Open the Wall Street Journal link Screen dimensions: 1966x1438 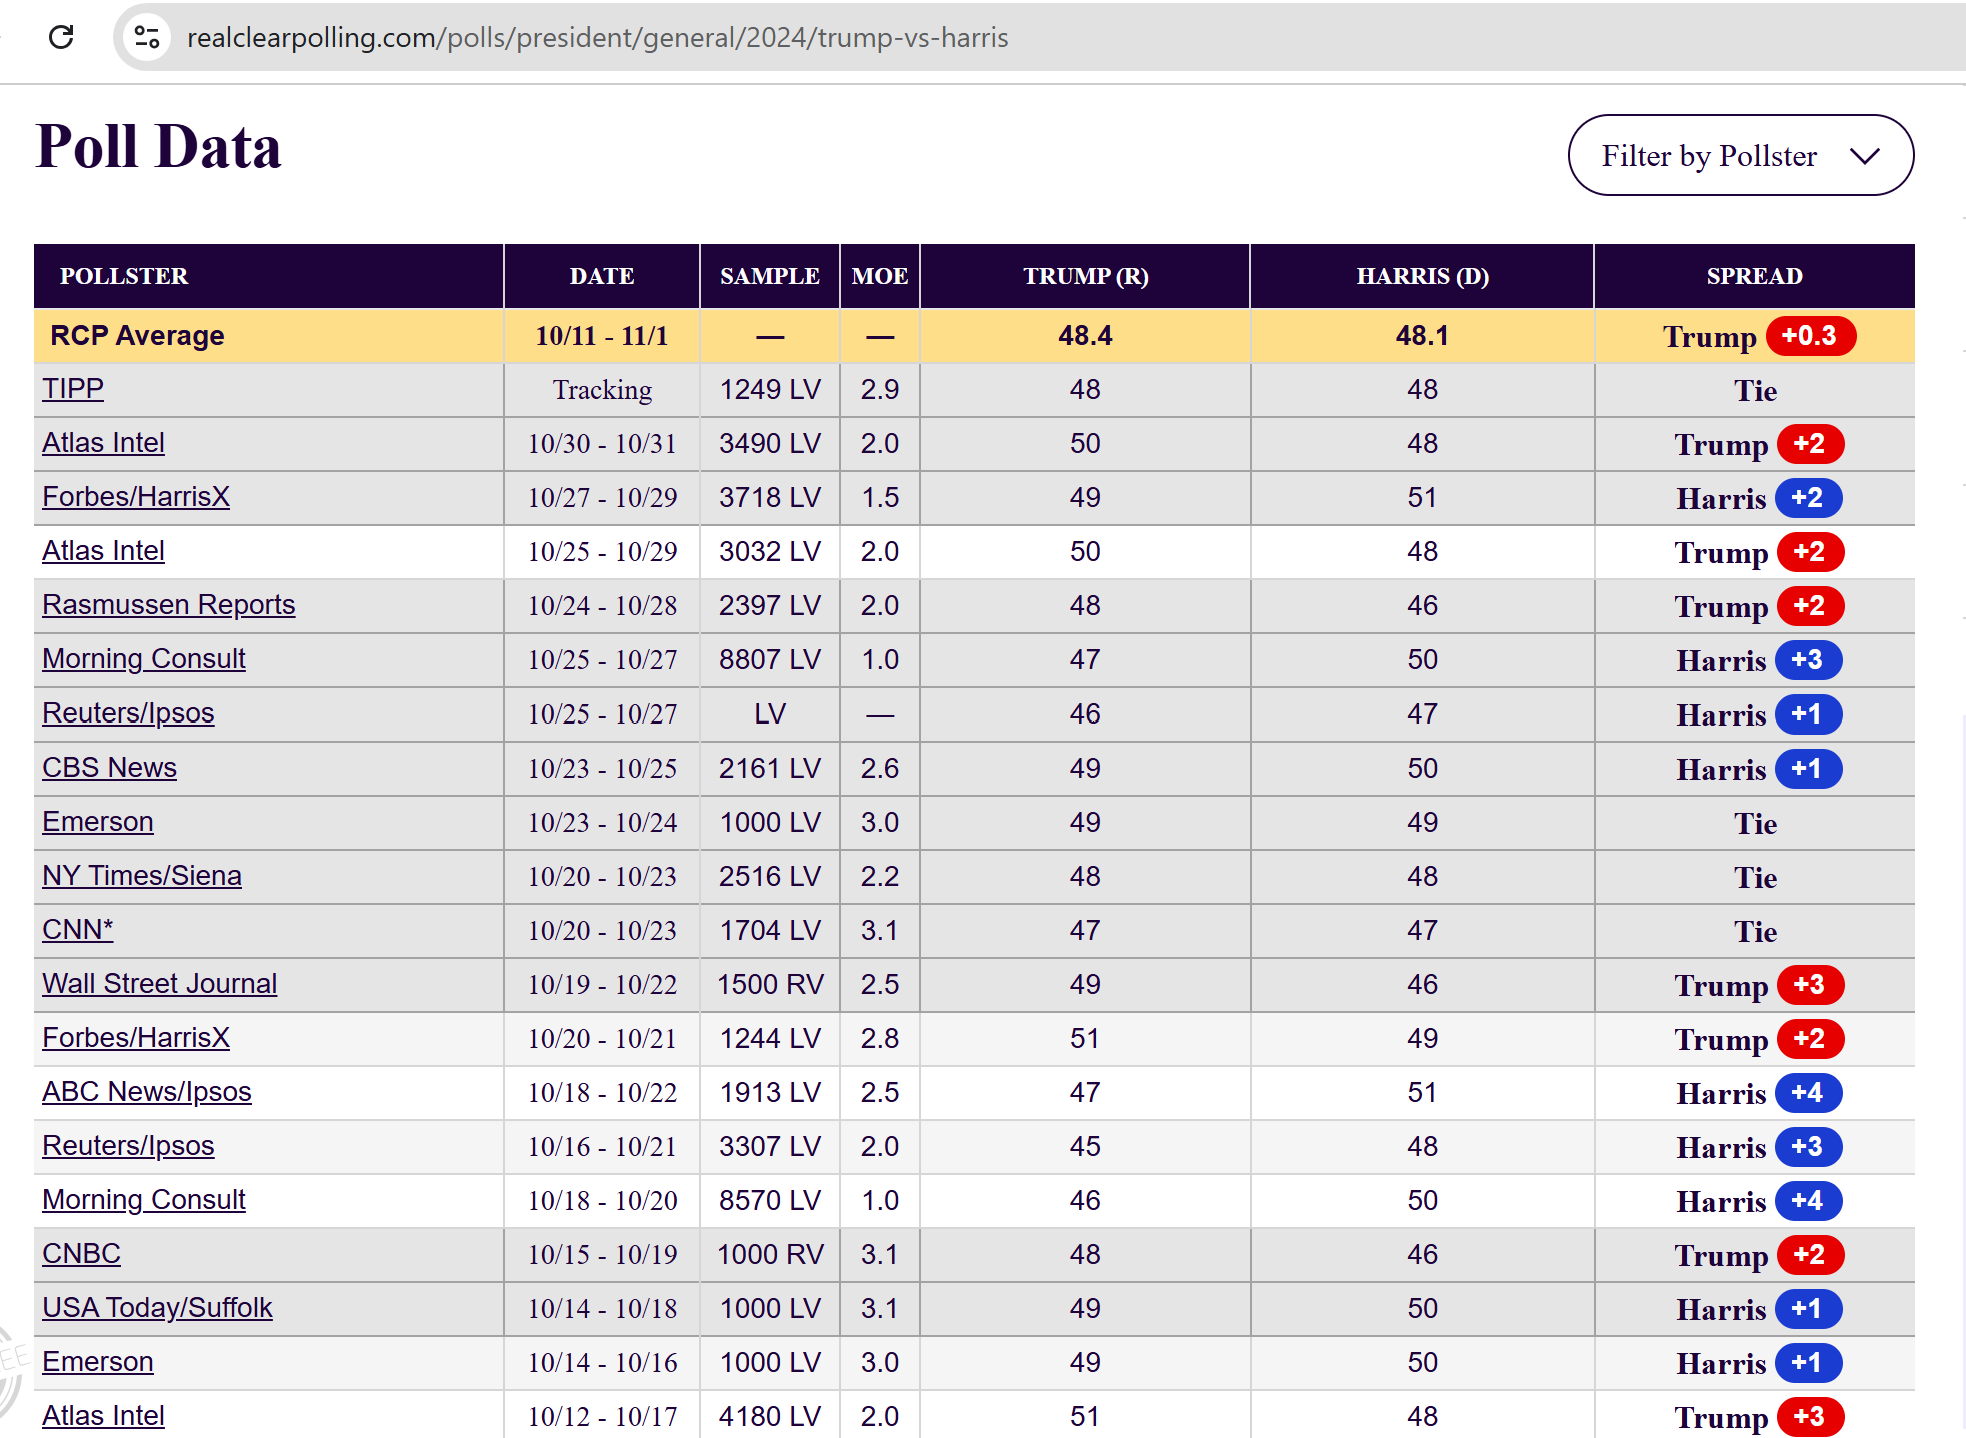pos(159,983)
